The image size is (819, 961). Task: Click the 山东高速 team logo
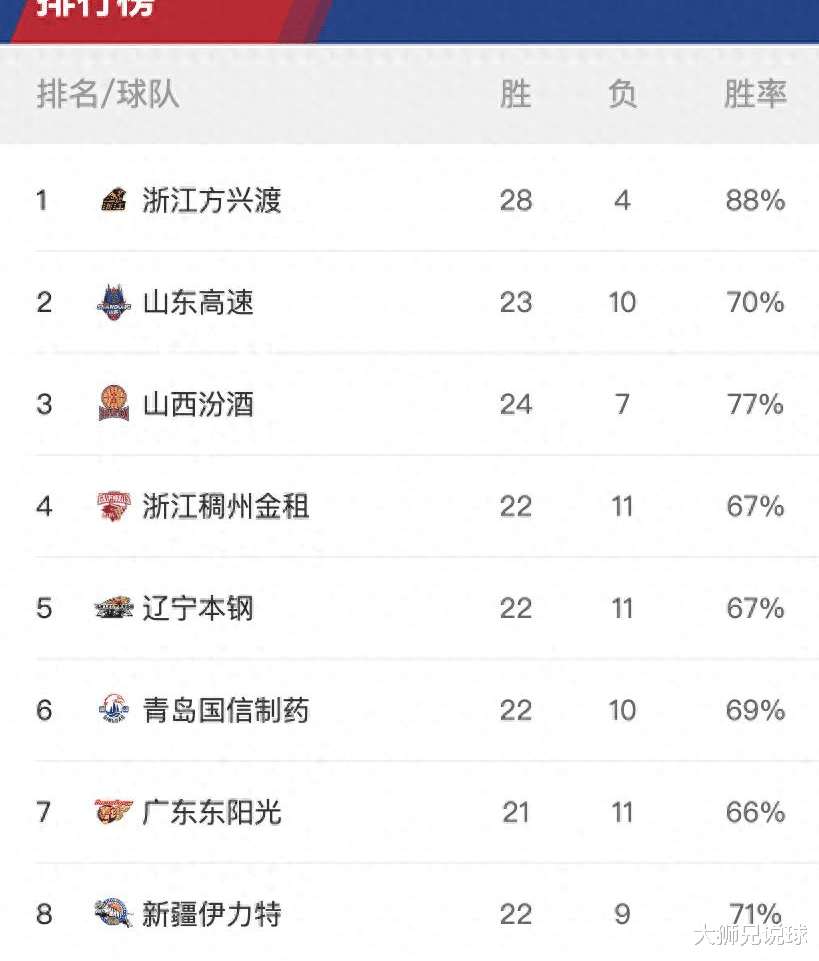click(x=114, y=302)
